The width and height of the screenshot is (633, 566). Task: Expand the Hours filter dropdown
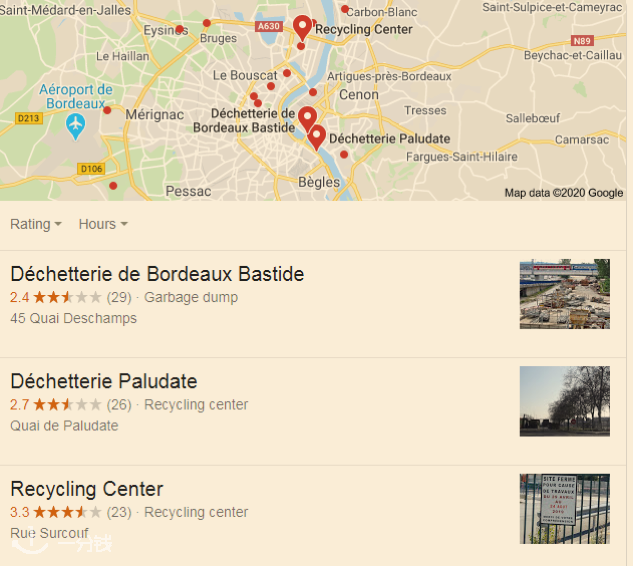click(103, 224)
